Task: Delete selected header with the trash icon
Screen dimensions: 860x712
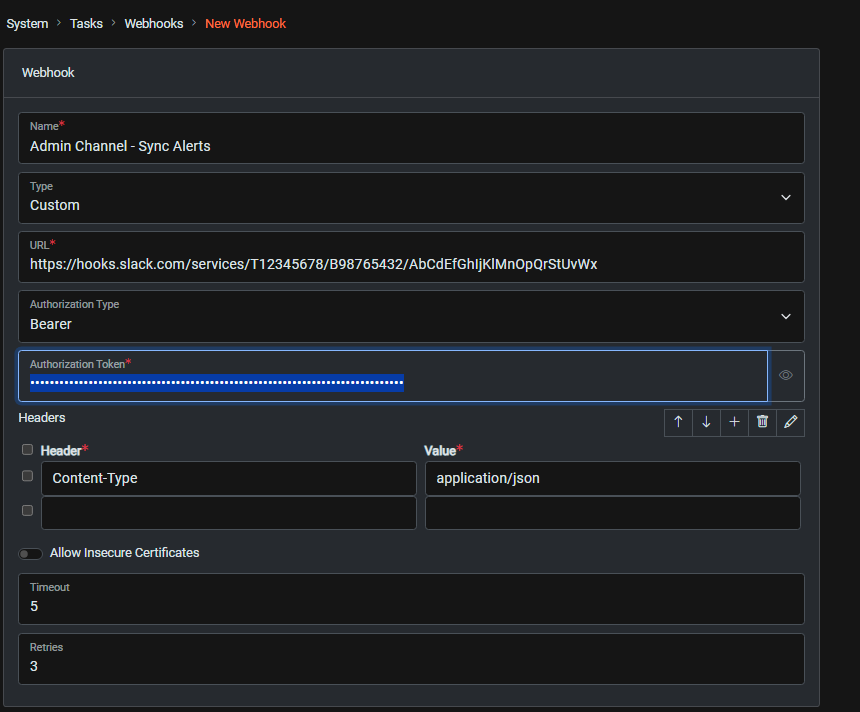Action: pyautogui.click(x=762, y=422)
